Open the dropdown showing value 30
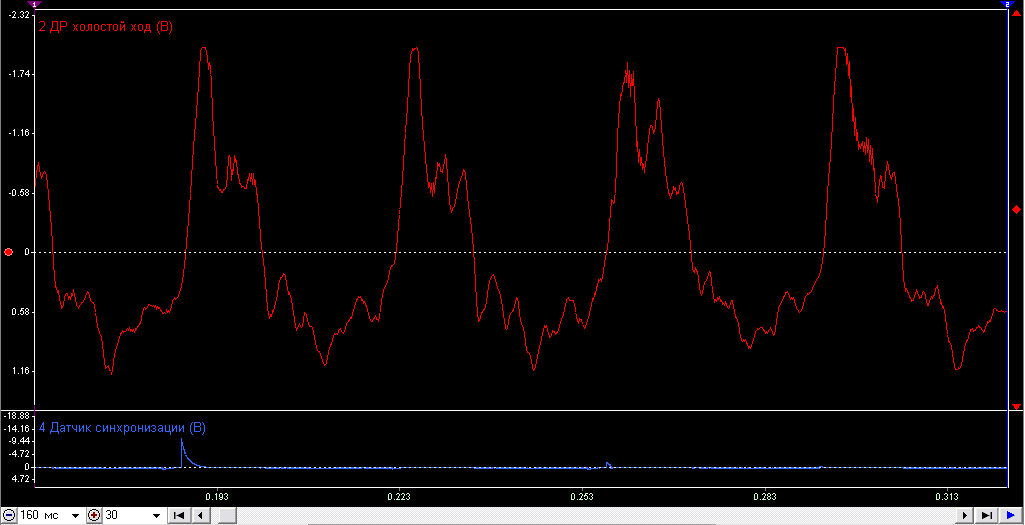1025x525 pixels. tap(156, 516)
